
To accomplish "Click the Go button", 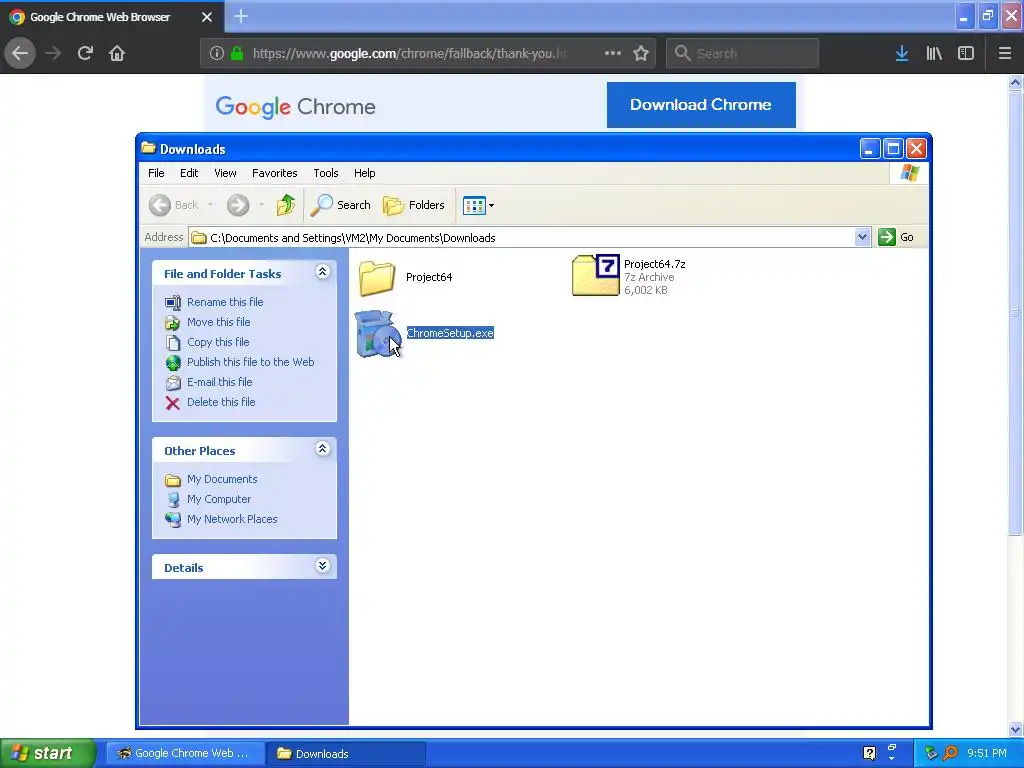I will pyautogui.click(x=897, y=237).
